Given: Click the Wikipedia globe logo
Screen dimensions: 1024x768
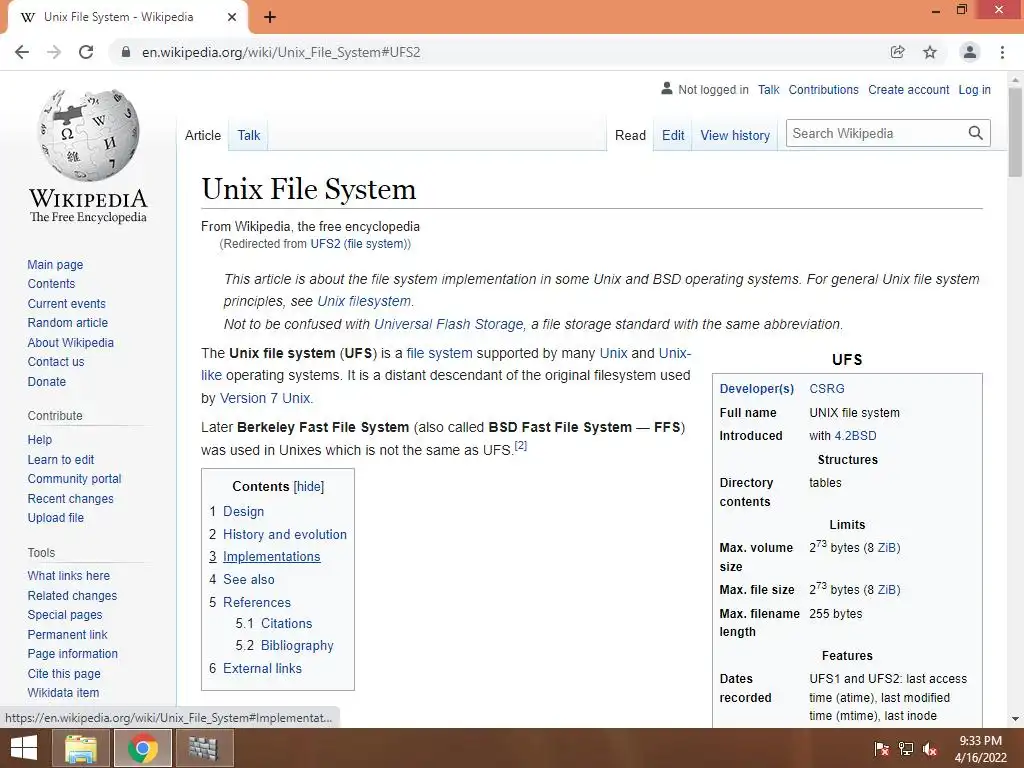Looking at the screenshot, I should coord(88,134).
